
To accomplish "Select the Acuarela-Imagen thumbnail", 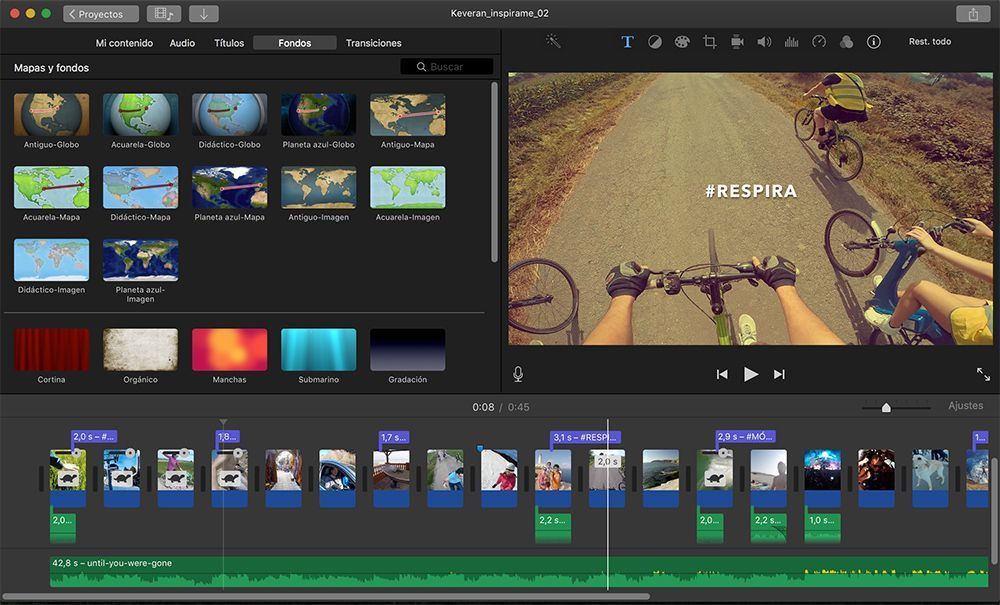I will (x=408, y=187).
